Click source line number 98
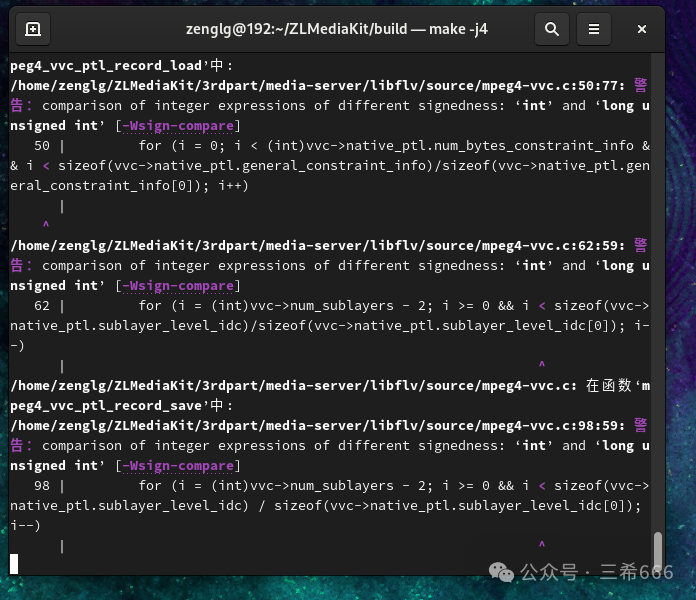Screen dimensions: 696x600 pos(41,485)
